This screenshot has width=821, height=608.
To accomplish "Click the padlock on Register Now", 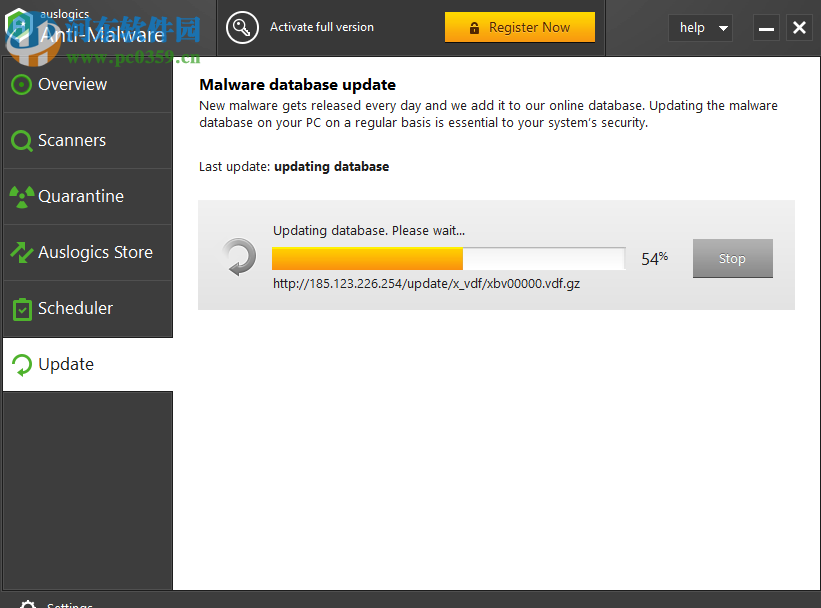I will (x=473, y=27).
